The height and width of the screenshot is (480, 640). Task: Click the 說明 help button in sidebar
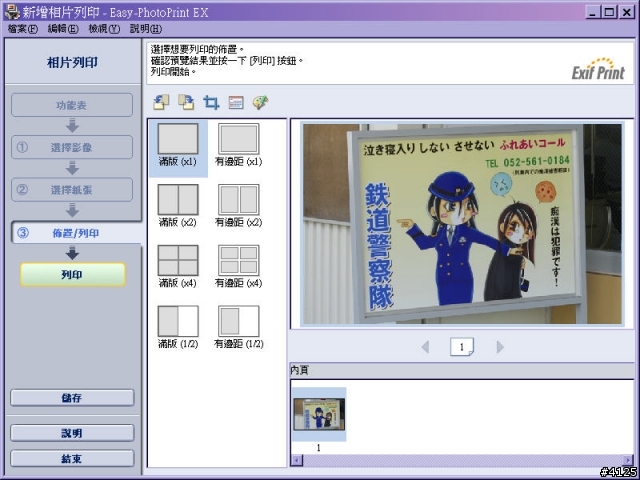72,433
